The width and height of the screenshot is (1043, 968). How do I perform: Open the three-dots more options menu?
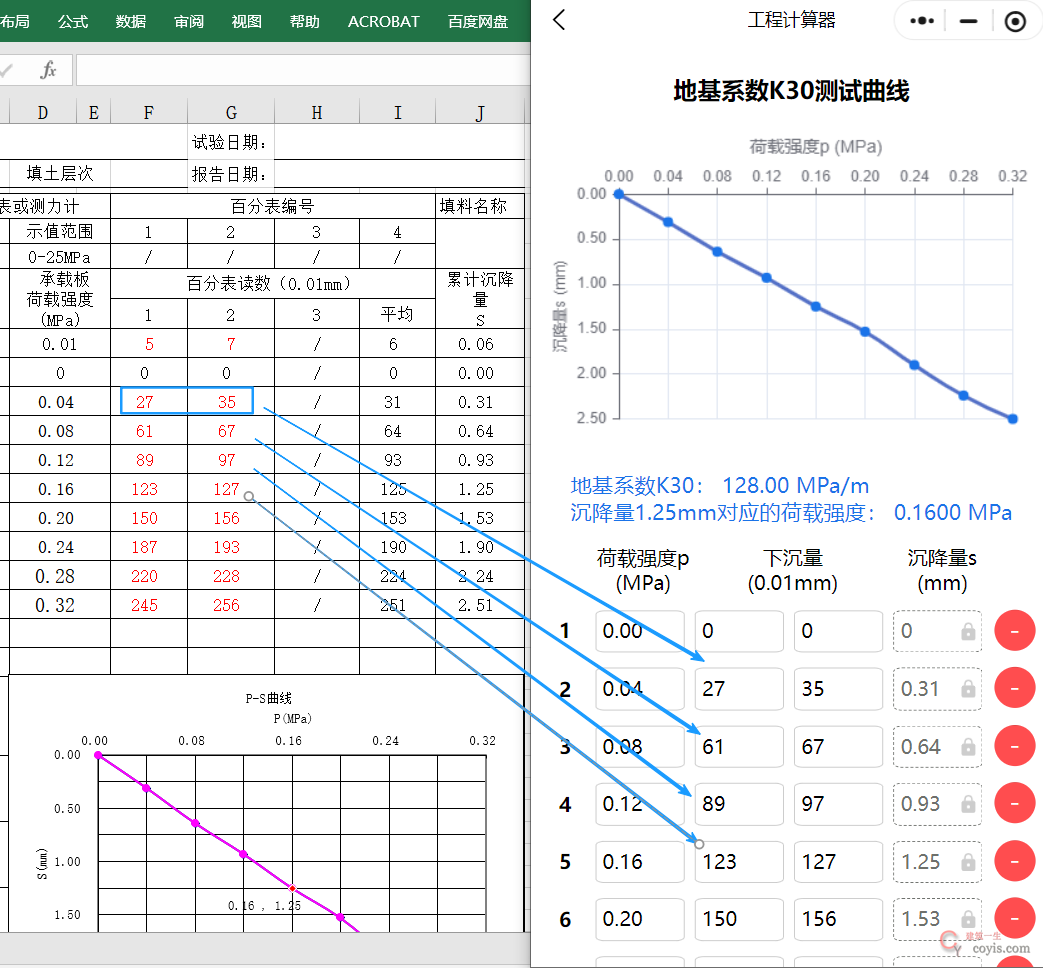click(x=921, y=21)
